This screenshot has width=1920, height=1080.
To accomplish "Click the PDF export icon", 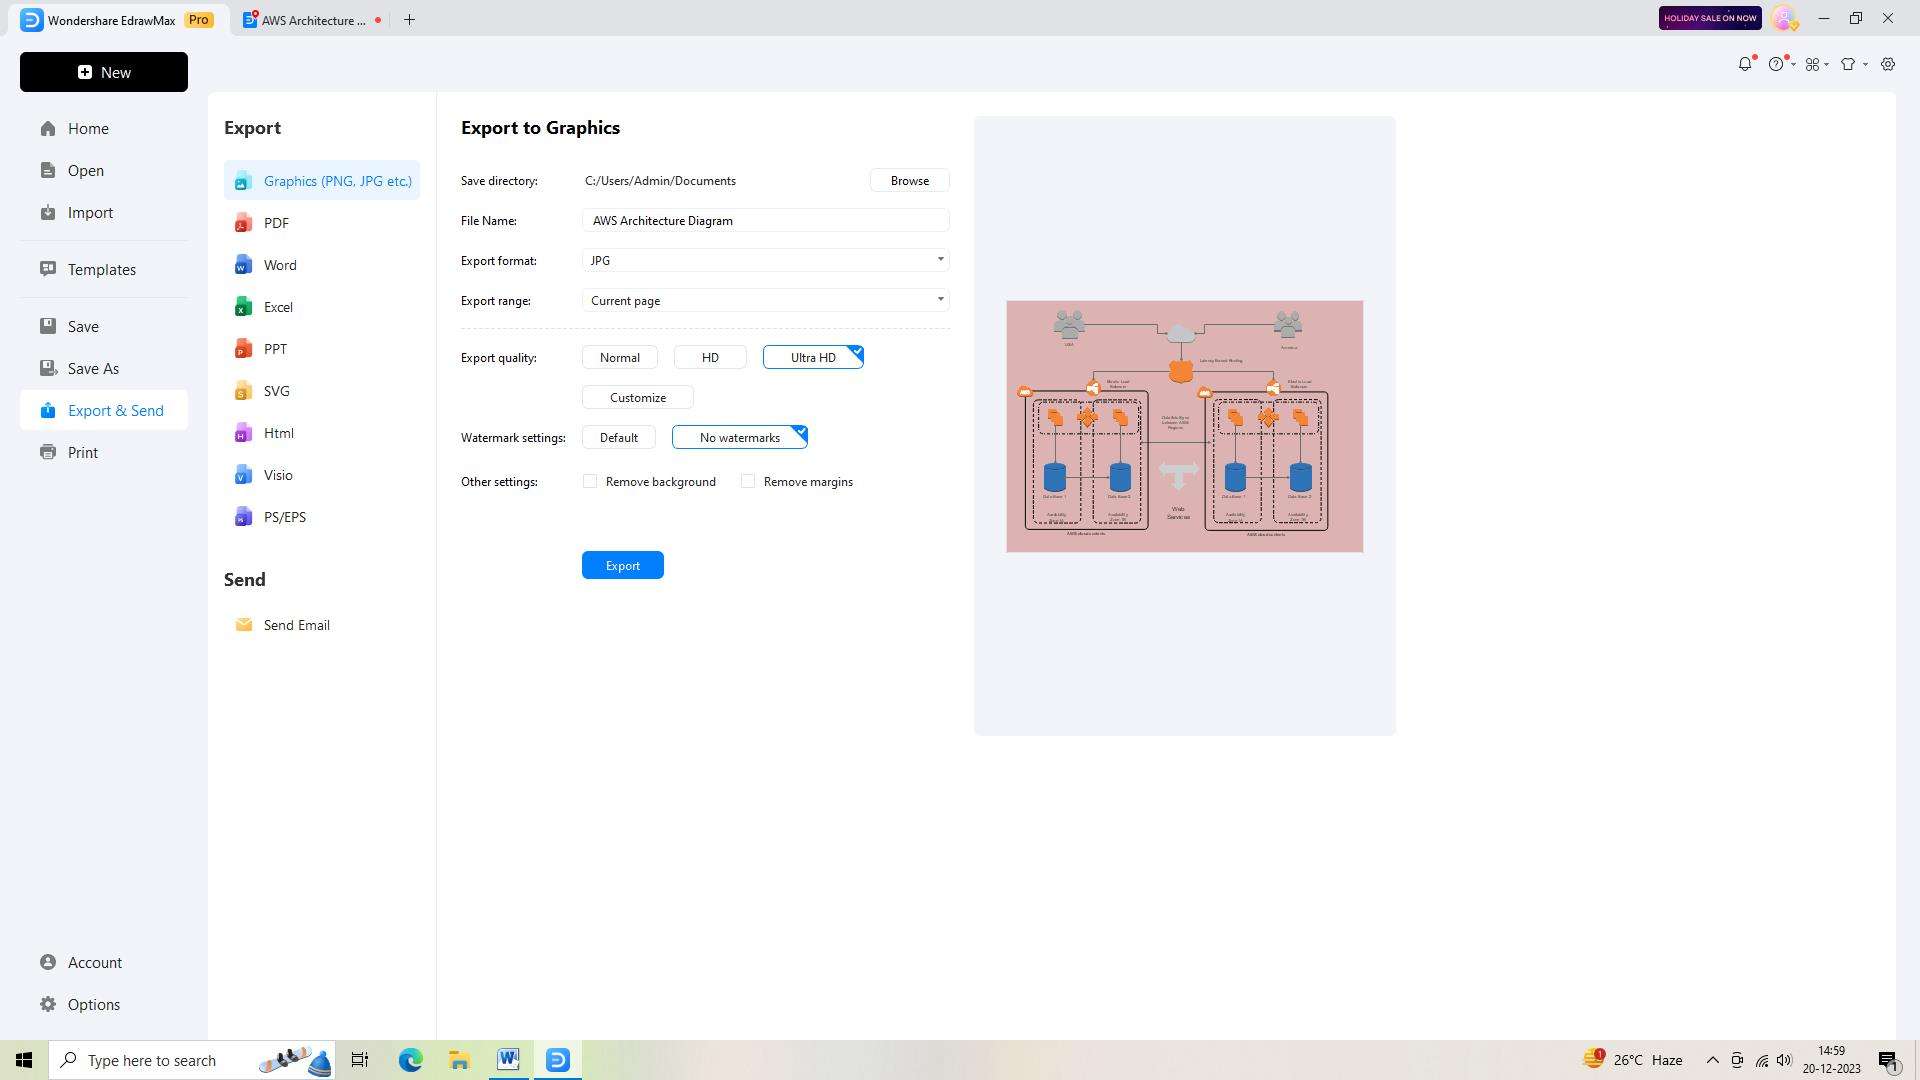I will pyautogui.click(x=243, y=223).
